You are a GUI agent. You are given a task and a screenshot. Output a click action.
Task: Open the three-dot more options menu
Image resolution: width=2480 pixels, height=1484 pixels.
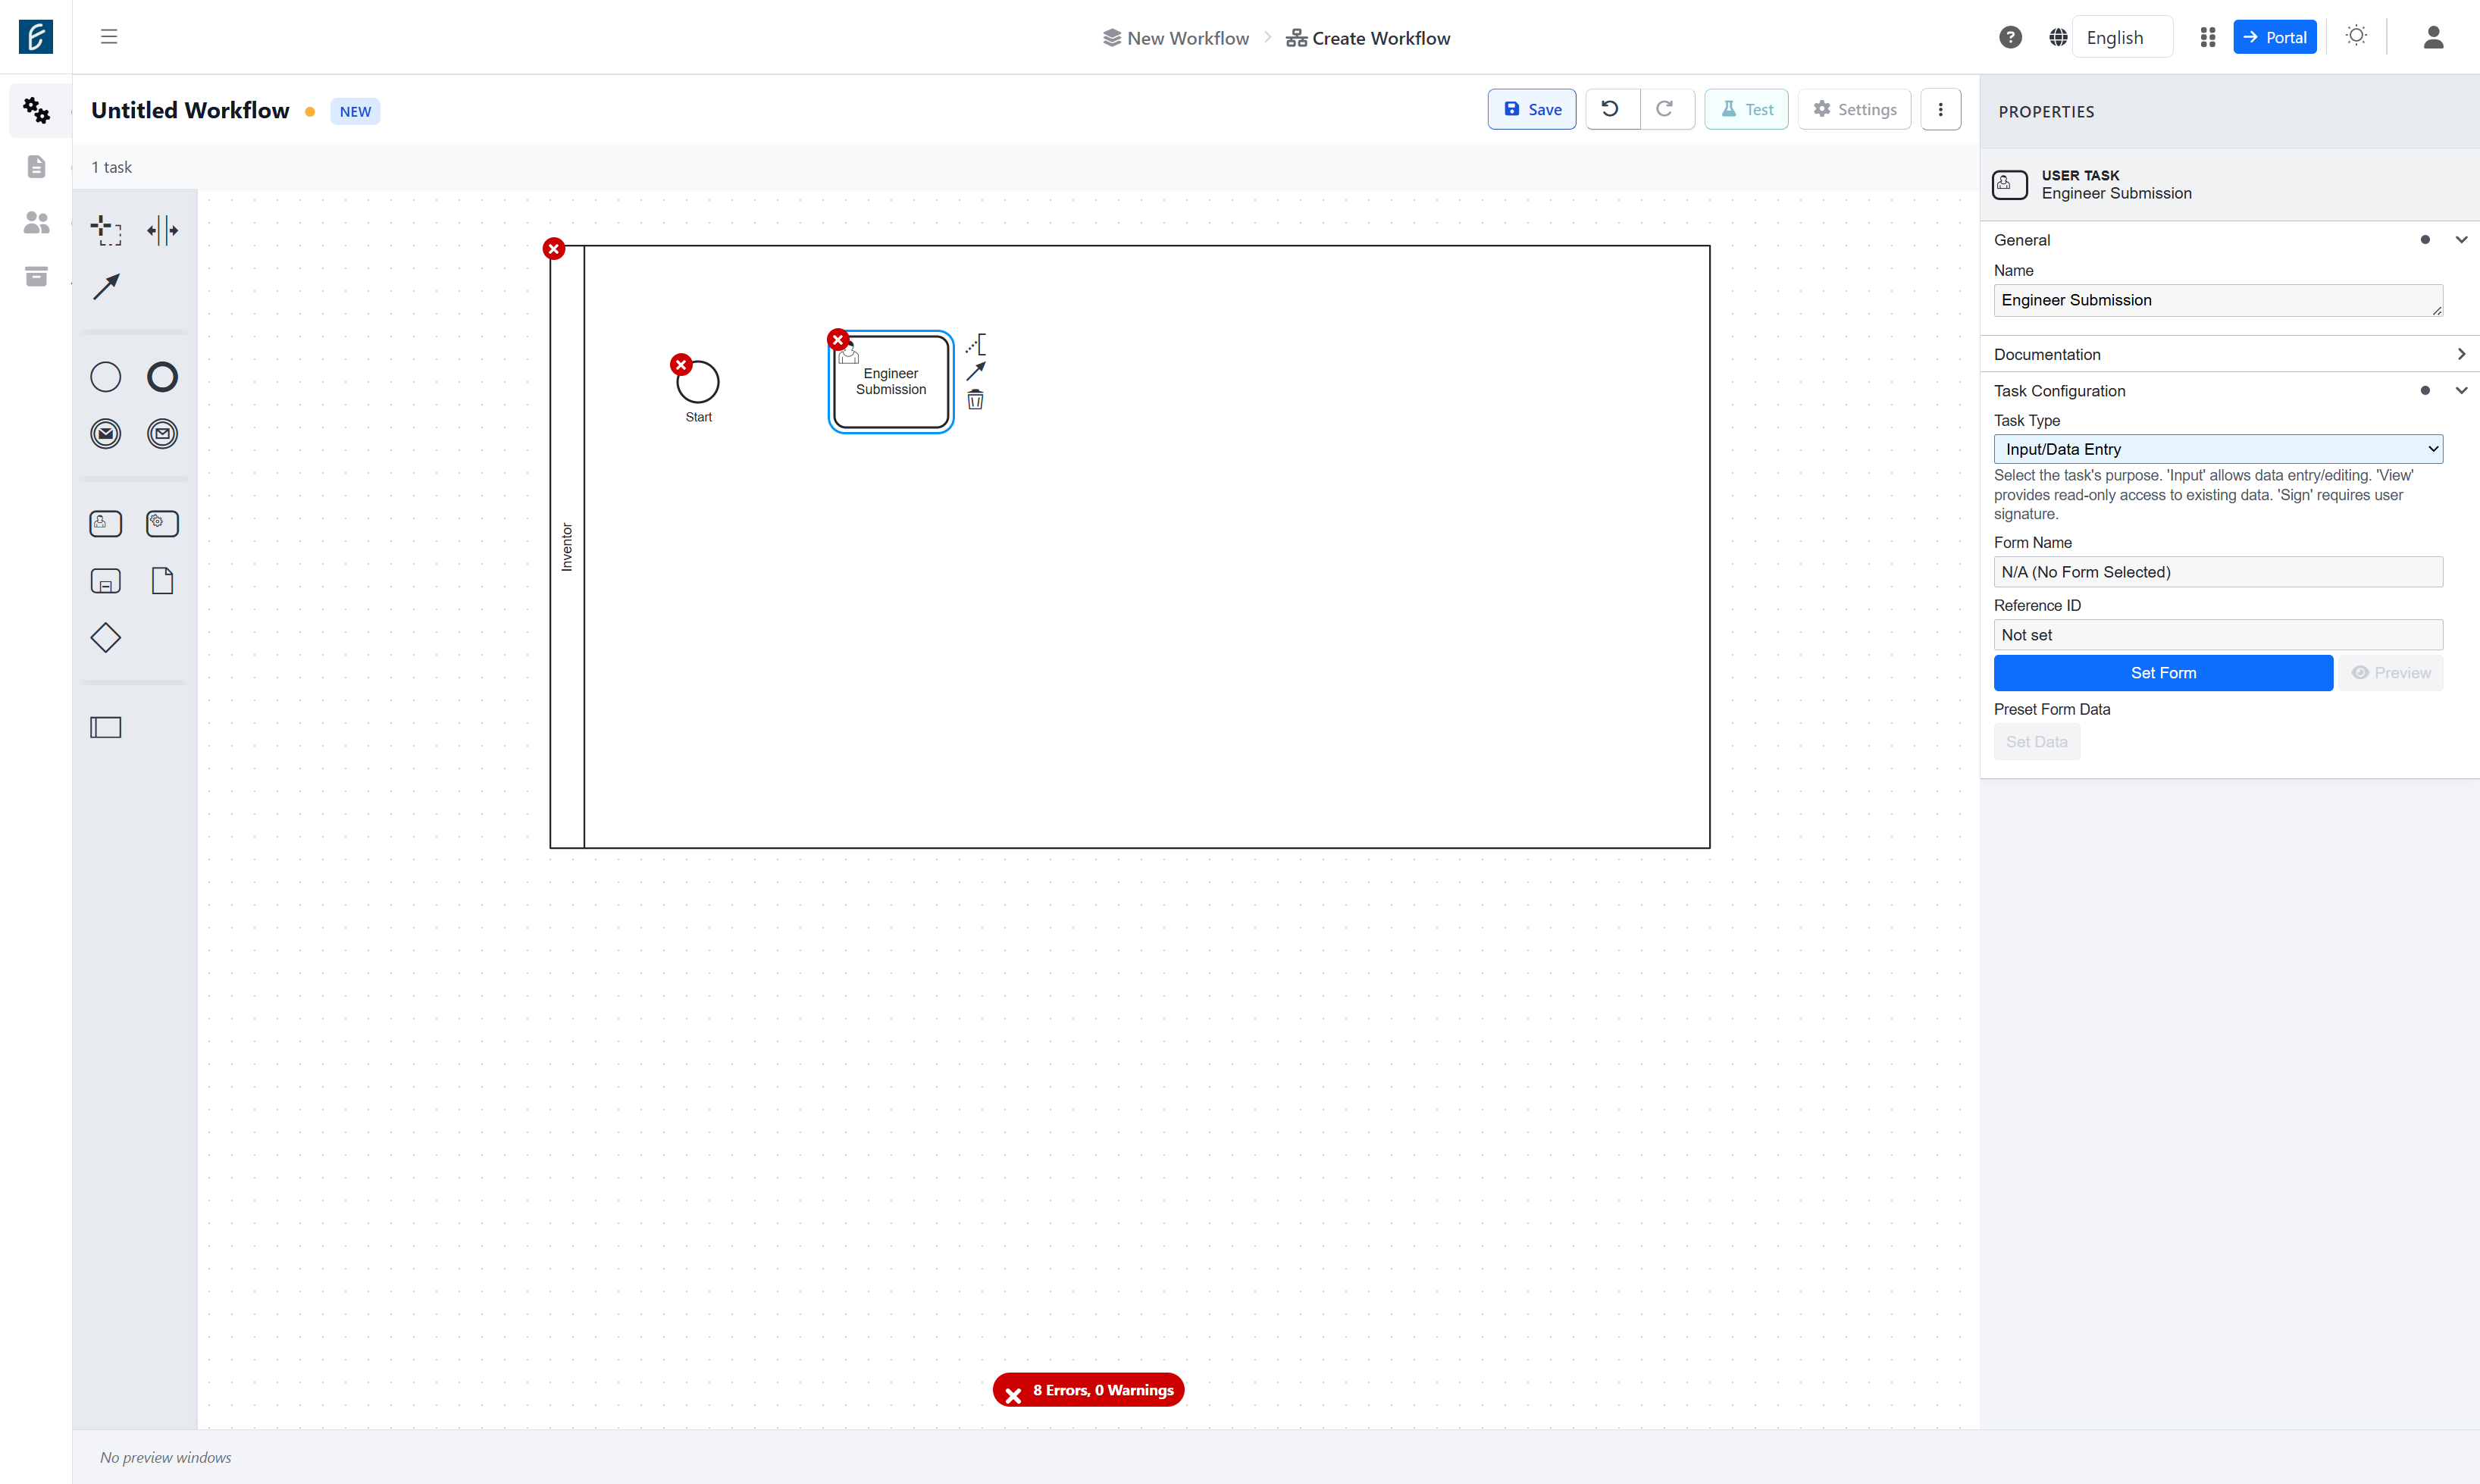coord(1940,109)
